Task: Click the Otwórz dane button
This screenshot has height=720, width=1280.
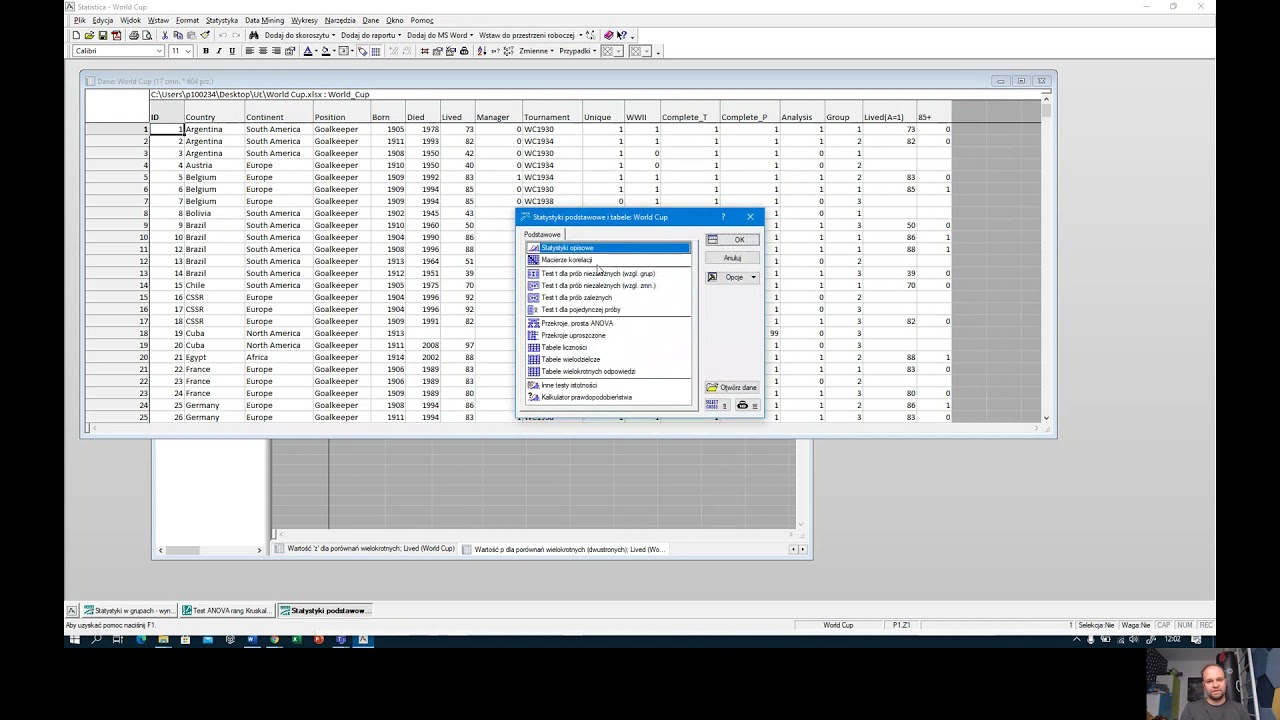Action: (732, 387)
